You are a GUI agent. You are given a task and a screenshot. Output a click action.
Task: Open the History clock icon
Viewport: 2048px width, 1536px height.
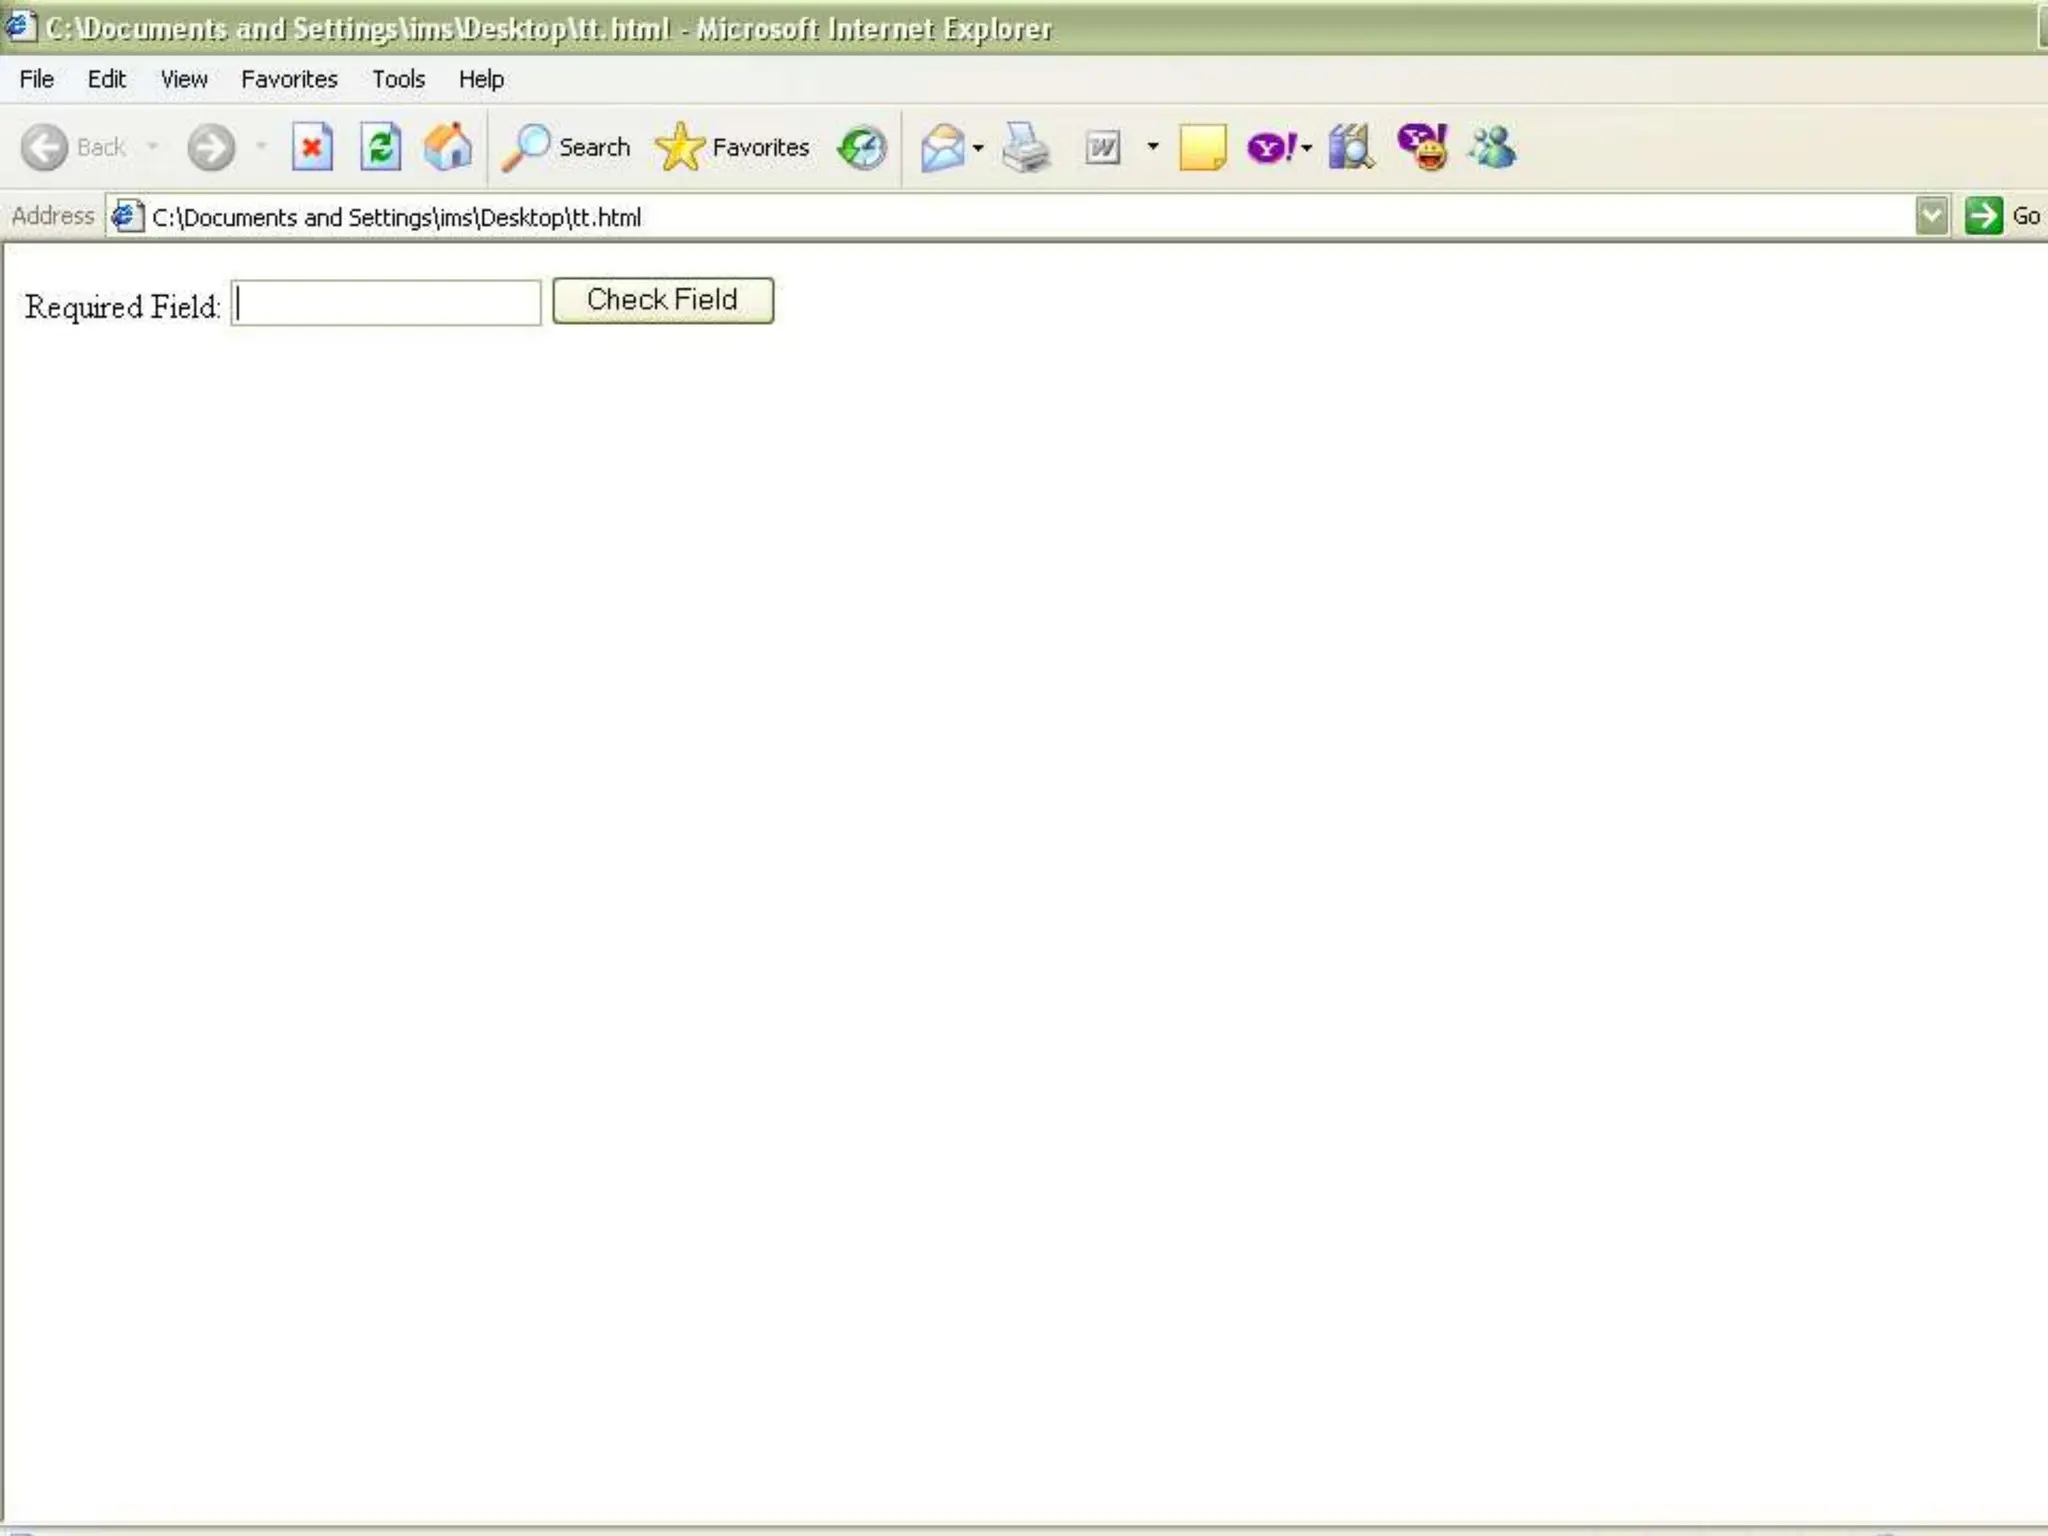(x=862, y=148)
